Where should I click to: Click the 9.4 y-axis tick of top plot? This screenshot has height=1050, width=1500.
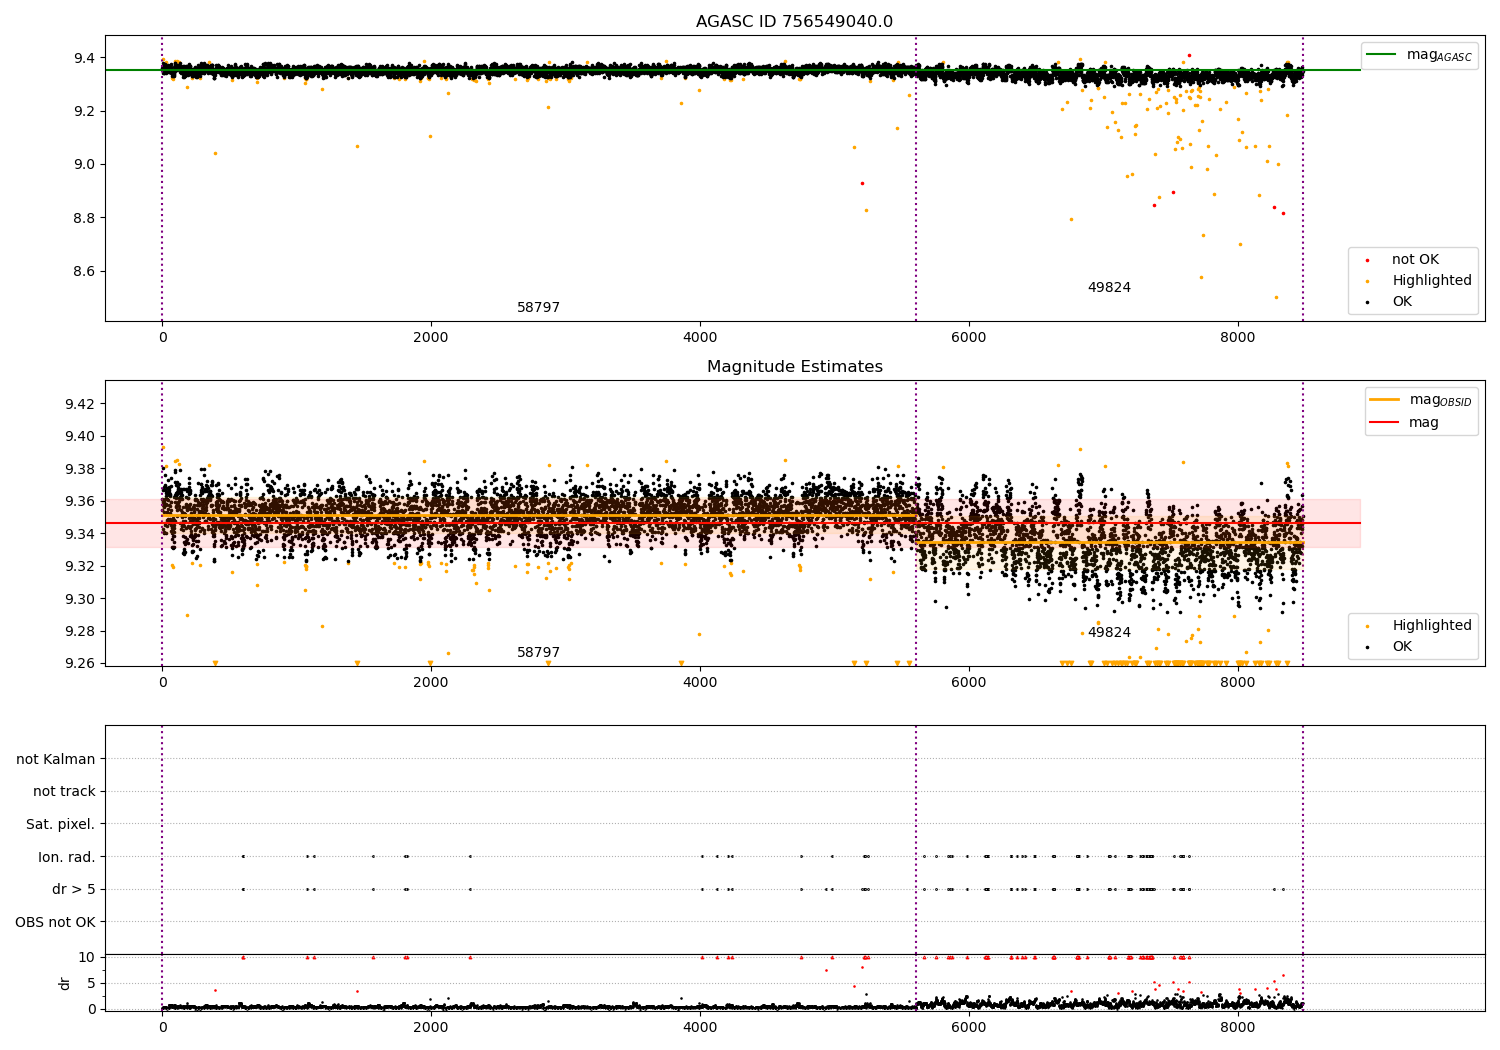pos(84,58)
